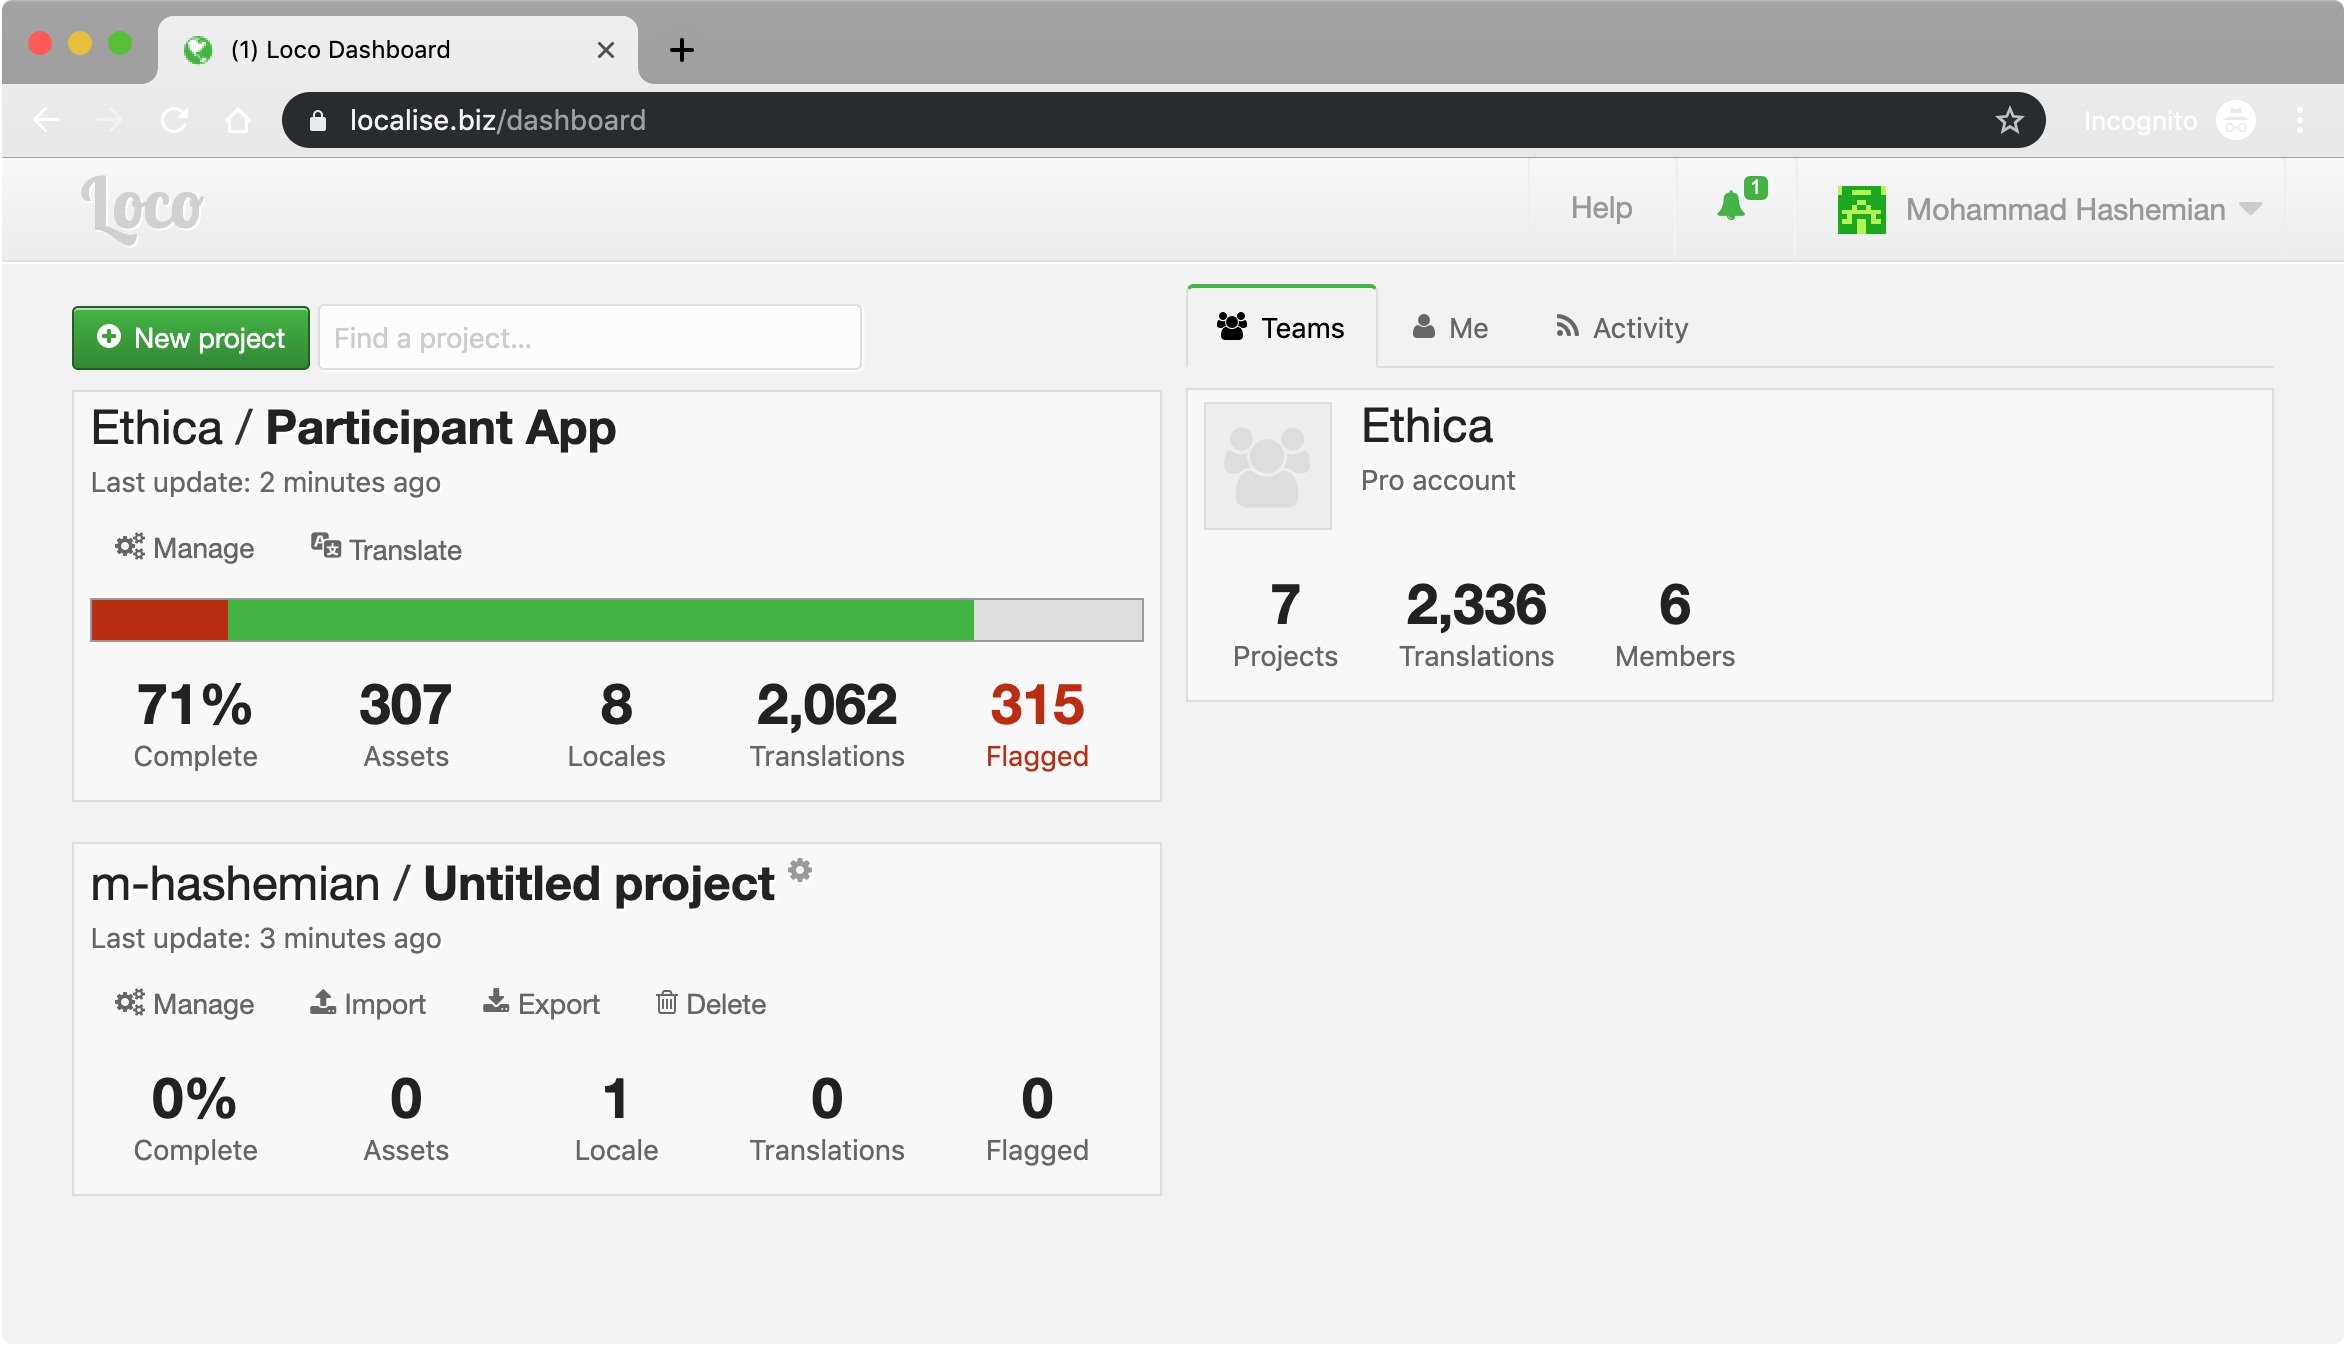This screenshot has height=1346, width=2344.
Task: Expand the Mohammad Hashemian account dropdown
Action: click(x=2250, y=209)
